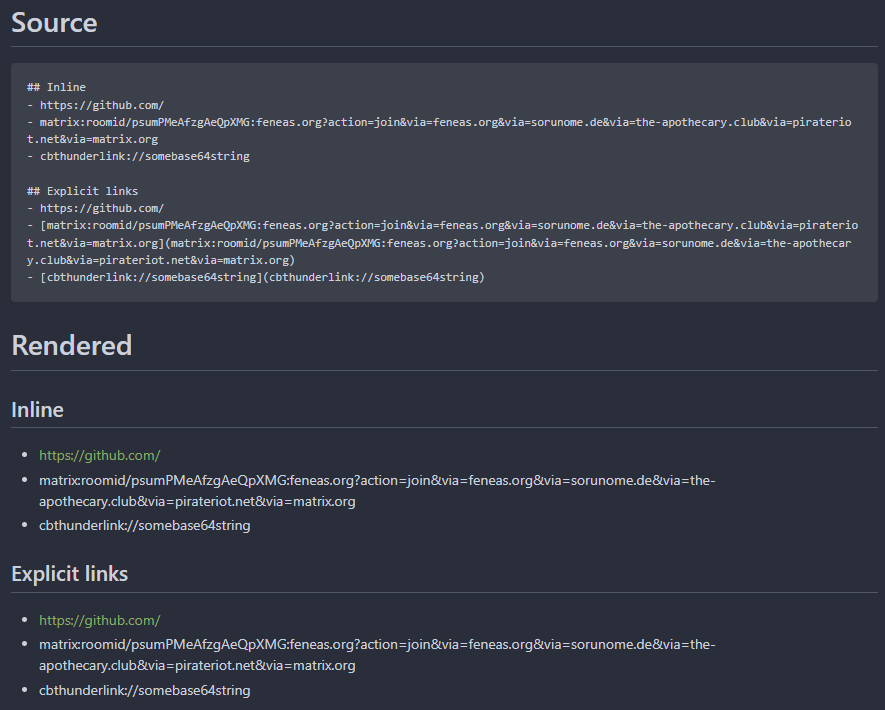Open the github.com link under Explicit links
The height and width of the screenshot is (710, 885).
99,620
